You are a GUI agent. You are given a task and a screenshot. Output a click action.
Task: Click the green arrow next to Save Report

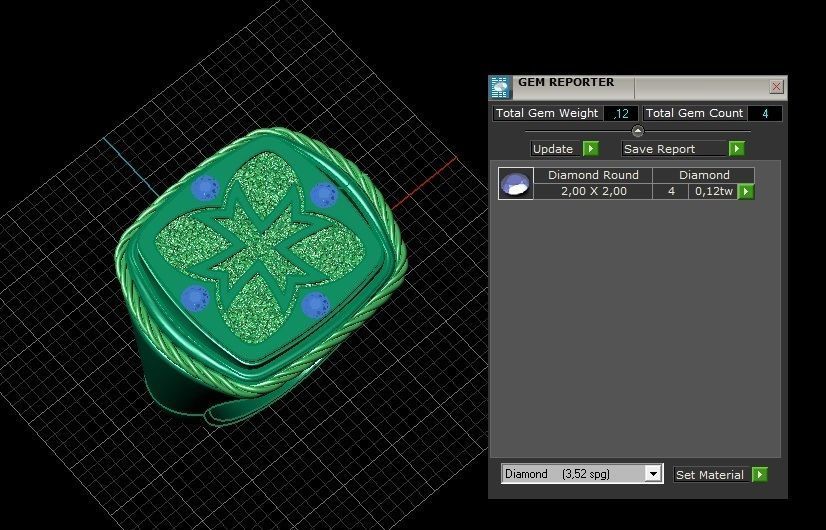point(736,149)
